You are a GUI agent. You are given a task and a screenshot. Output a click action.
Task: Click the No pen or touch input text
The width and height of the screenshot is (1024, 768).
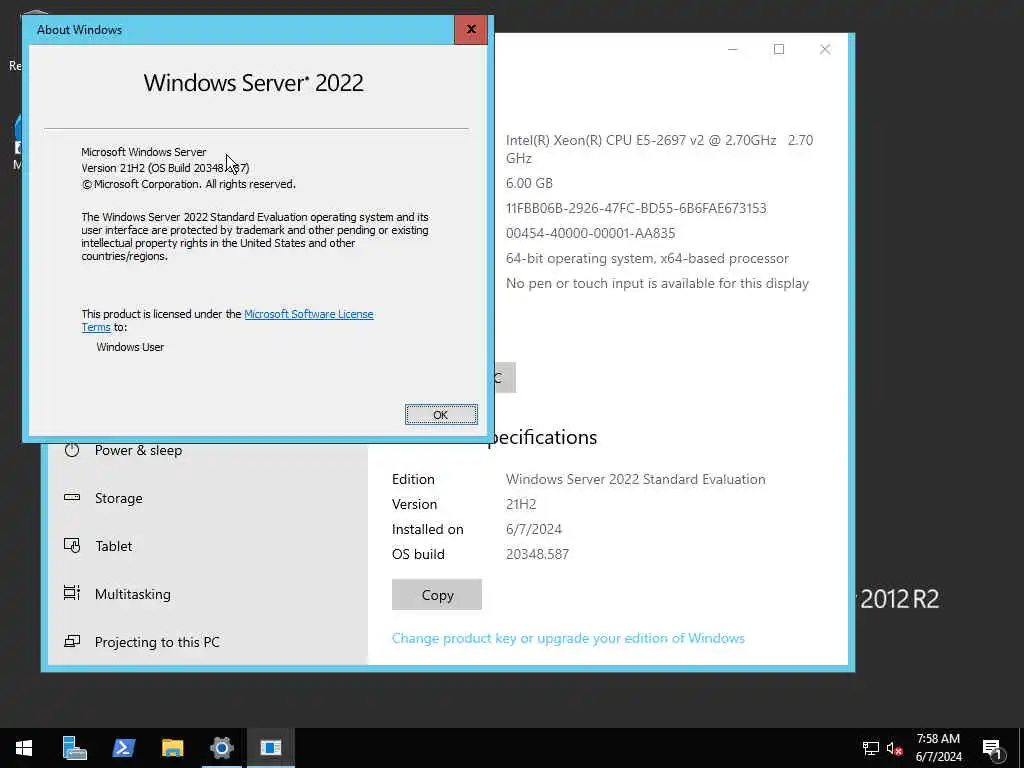tap(657, 283)
